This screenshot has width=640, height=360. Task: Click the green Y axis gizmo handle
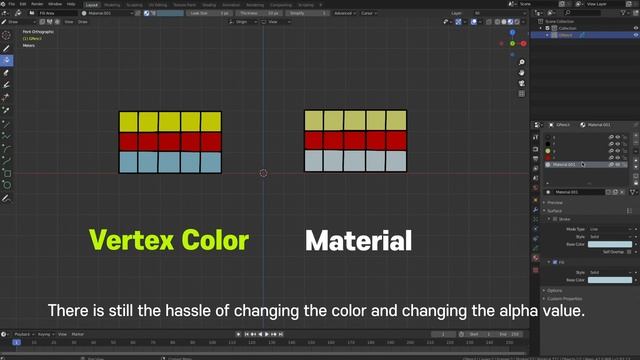coord(513,44)
